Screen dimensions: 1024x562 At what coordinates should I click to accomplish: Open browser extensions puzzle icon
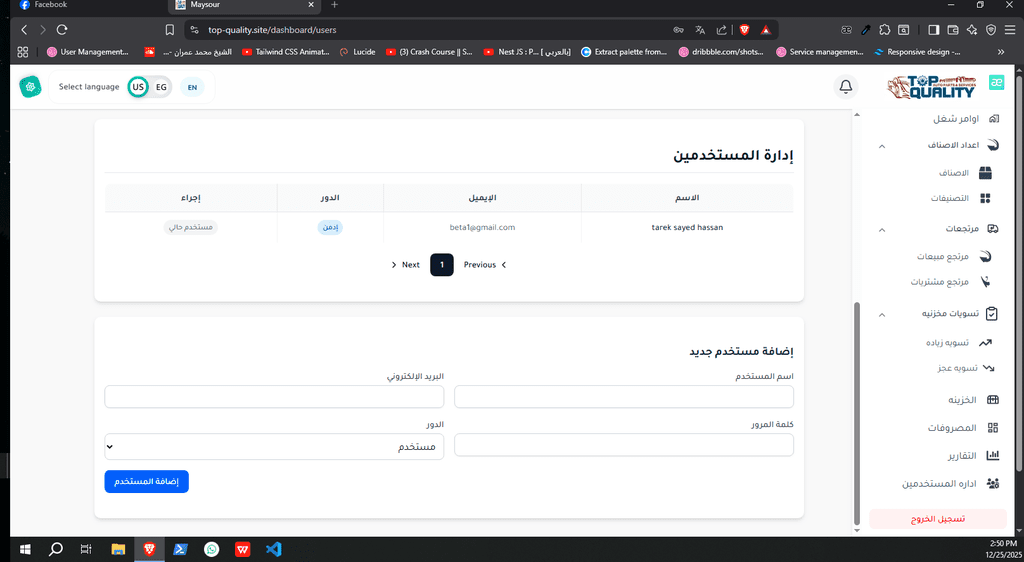[x=885, y=30]
